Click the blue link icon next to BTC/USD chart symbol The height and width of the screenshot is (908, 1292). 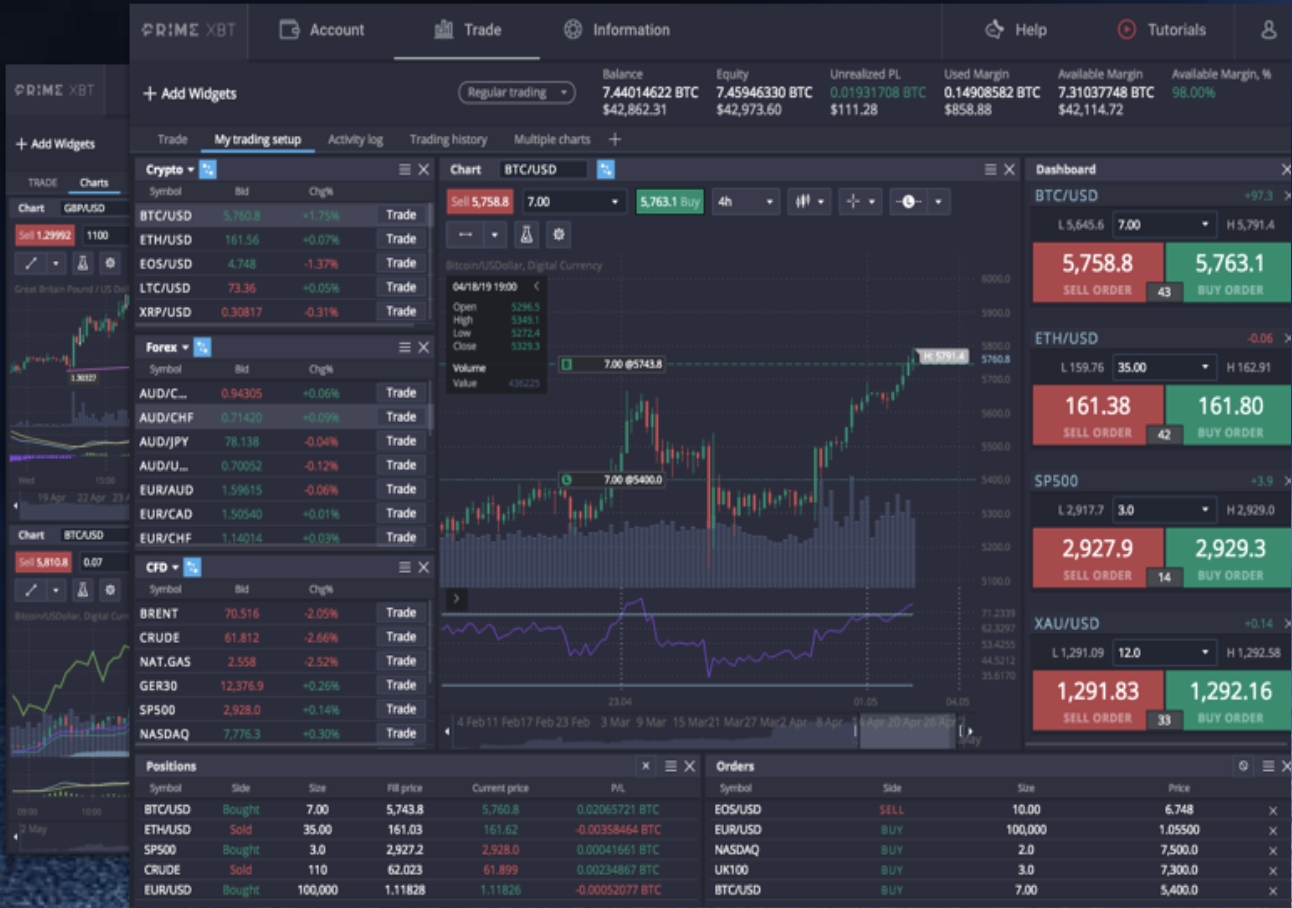click(605, 170)
